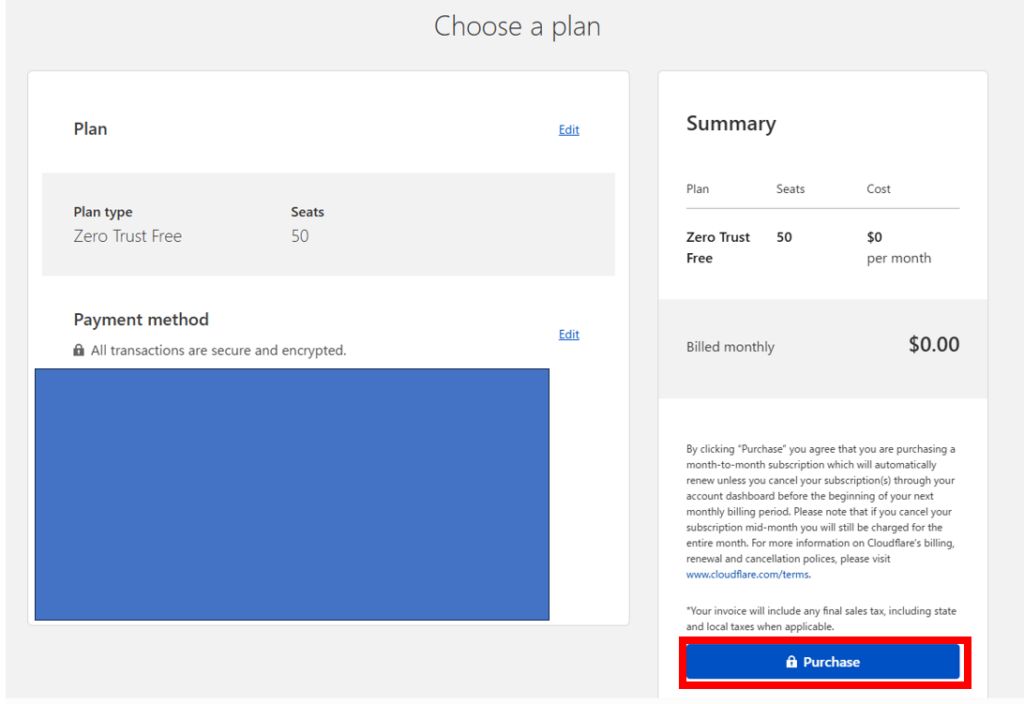Click the Purchase button
Viewport: 1024px width, 704px height.
coord(822,662)
